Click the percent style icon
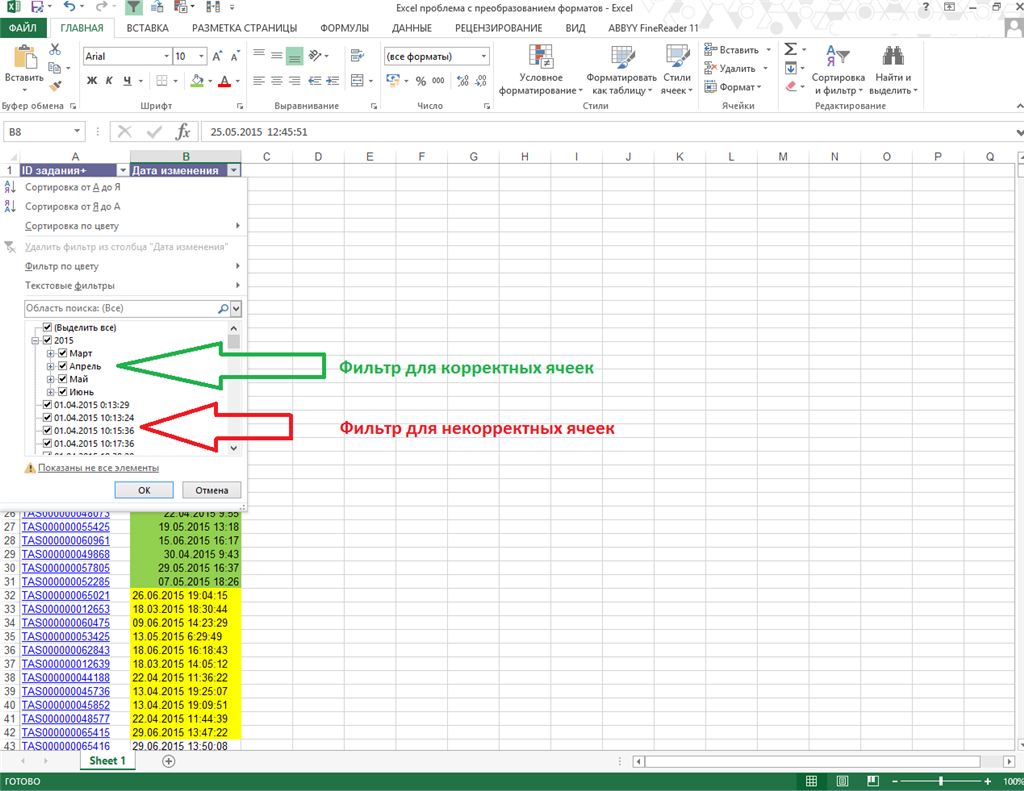This screenshot has height=791, width=1024. point(421,81)
